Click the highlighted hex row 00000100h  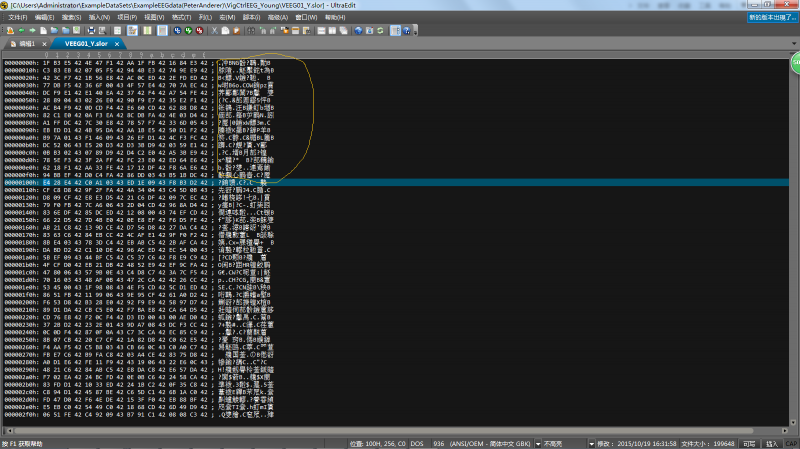pyautogui.click(x=396, y=182)
